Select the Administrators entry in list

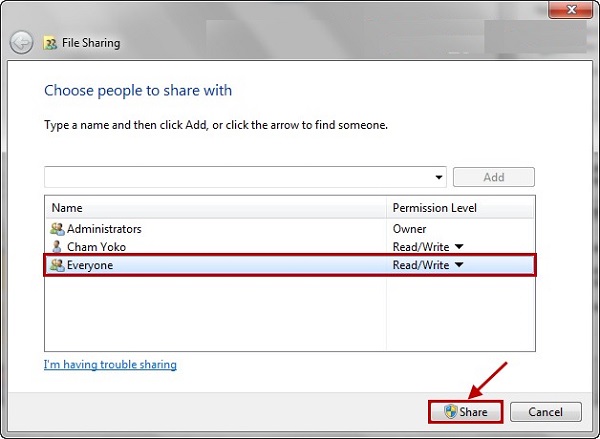104,229
